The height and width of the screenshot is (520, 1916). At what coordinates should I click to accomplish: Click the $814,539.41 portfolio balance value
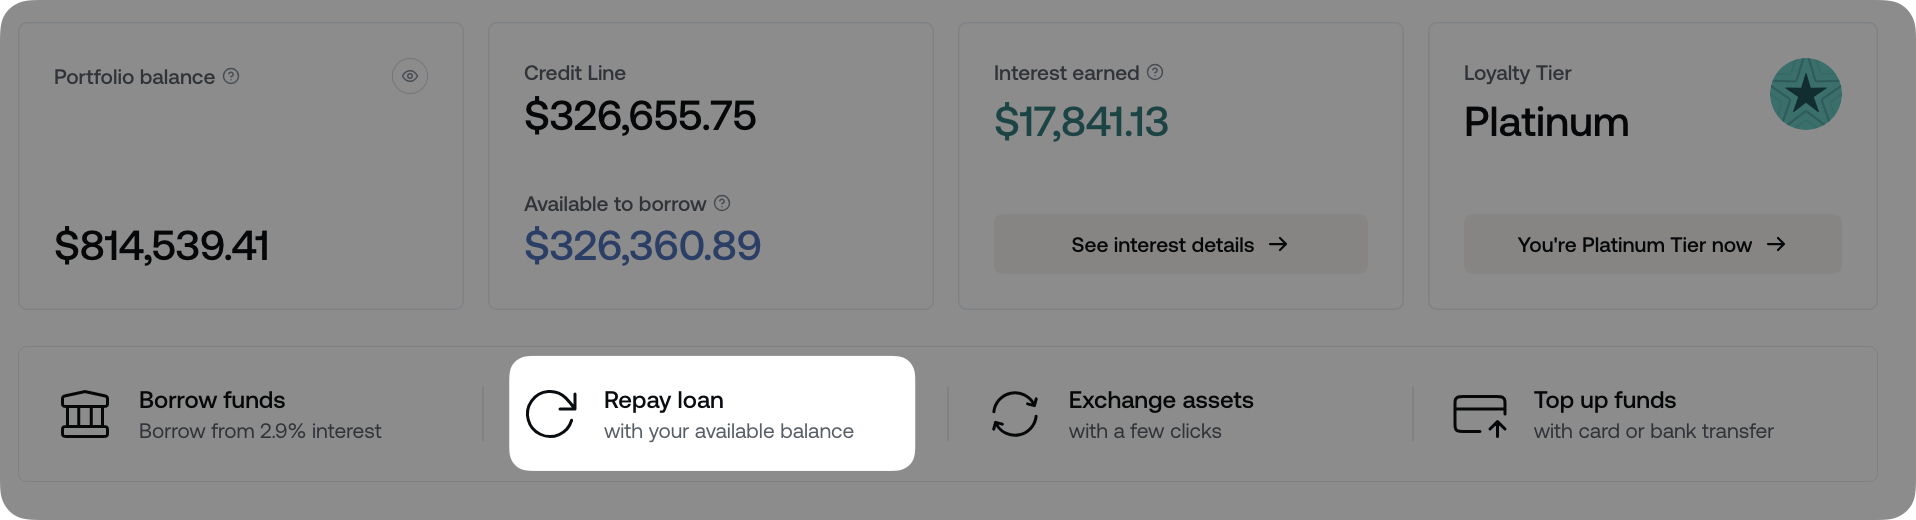pos(162,245)
